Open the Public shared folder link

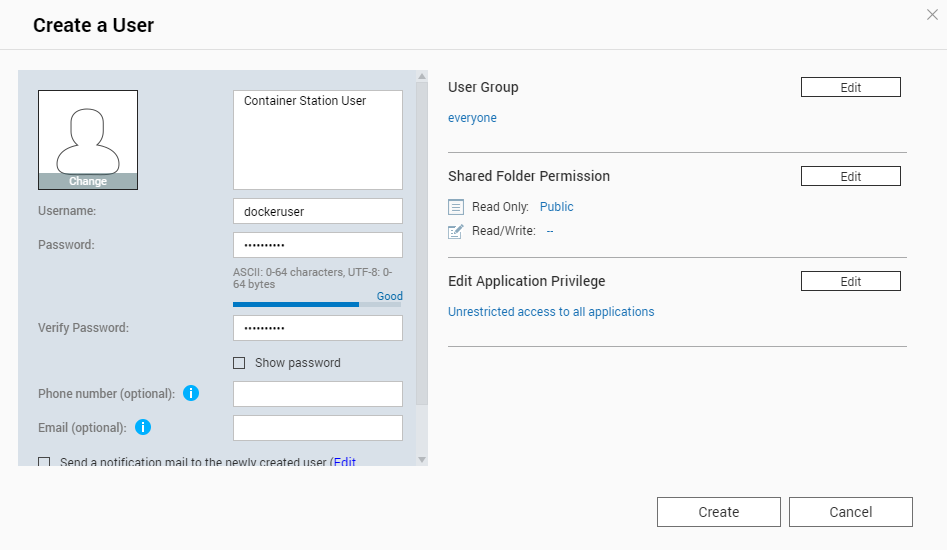pos(556,207)
